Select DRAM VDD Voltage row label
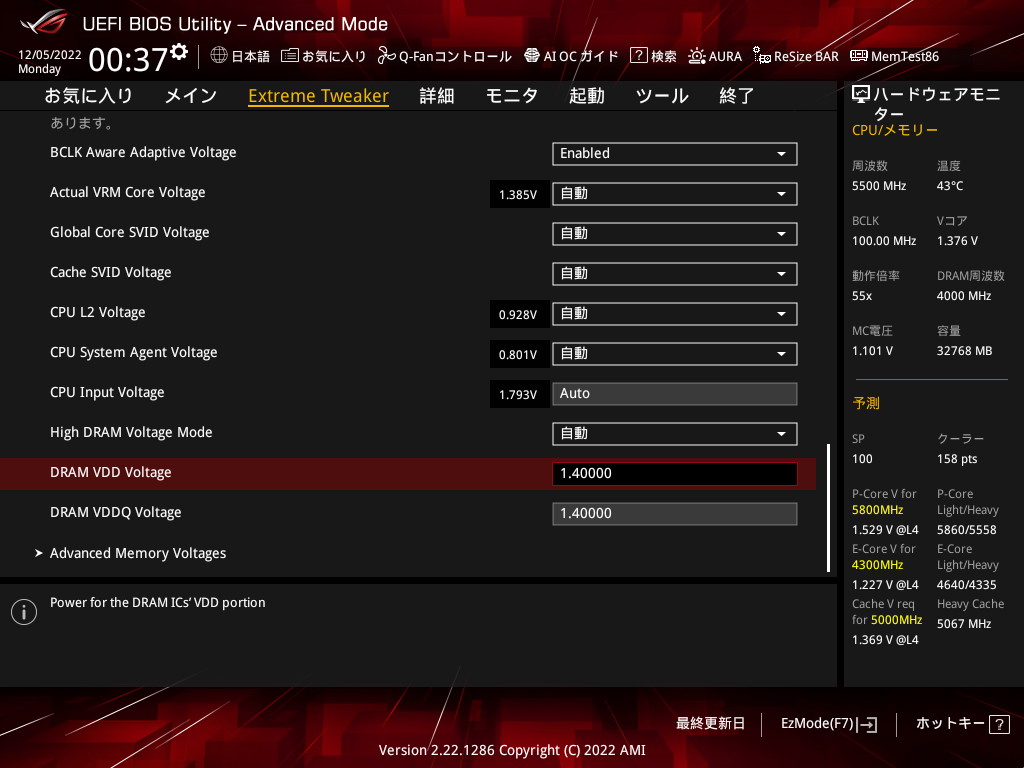1024x768 pixels. 110,473
